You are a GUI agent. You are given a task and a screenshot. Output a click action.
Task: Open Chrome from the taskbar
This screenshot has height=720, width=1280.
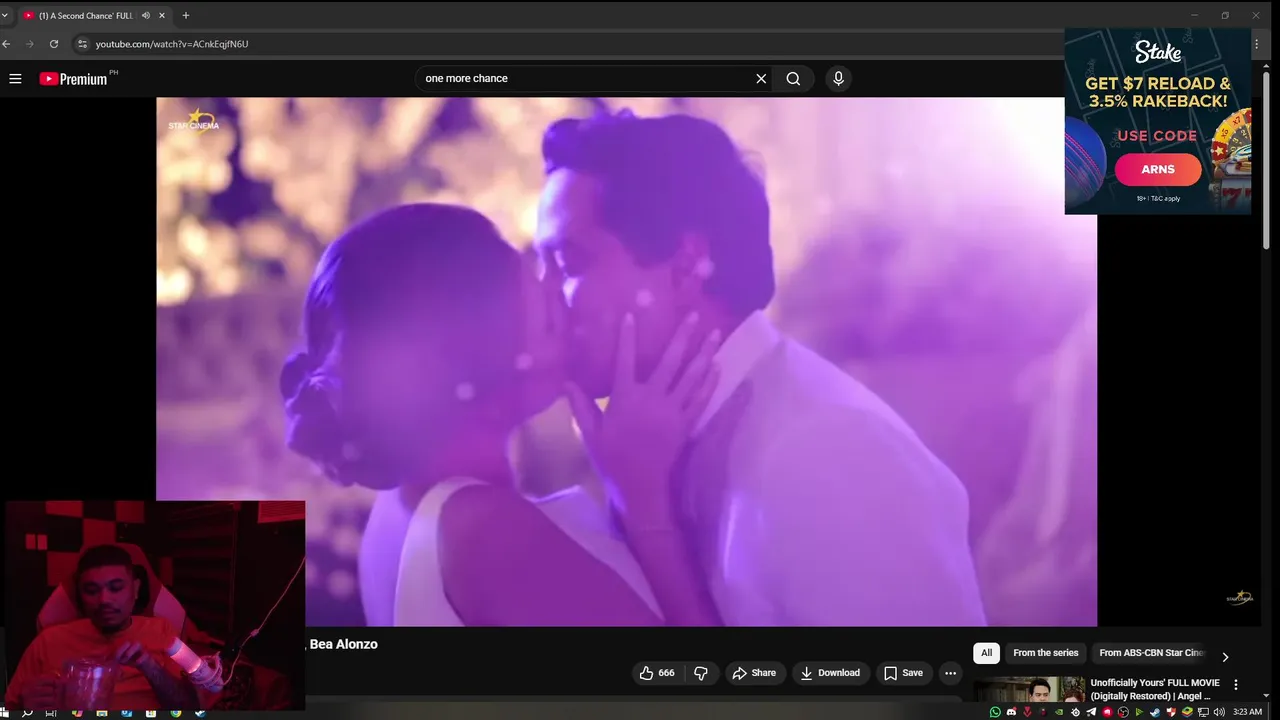coord(176,713)
